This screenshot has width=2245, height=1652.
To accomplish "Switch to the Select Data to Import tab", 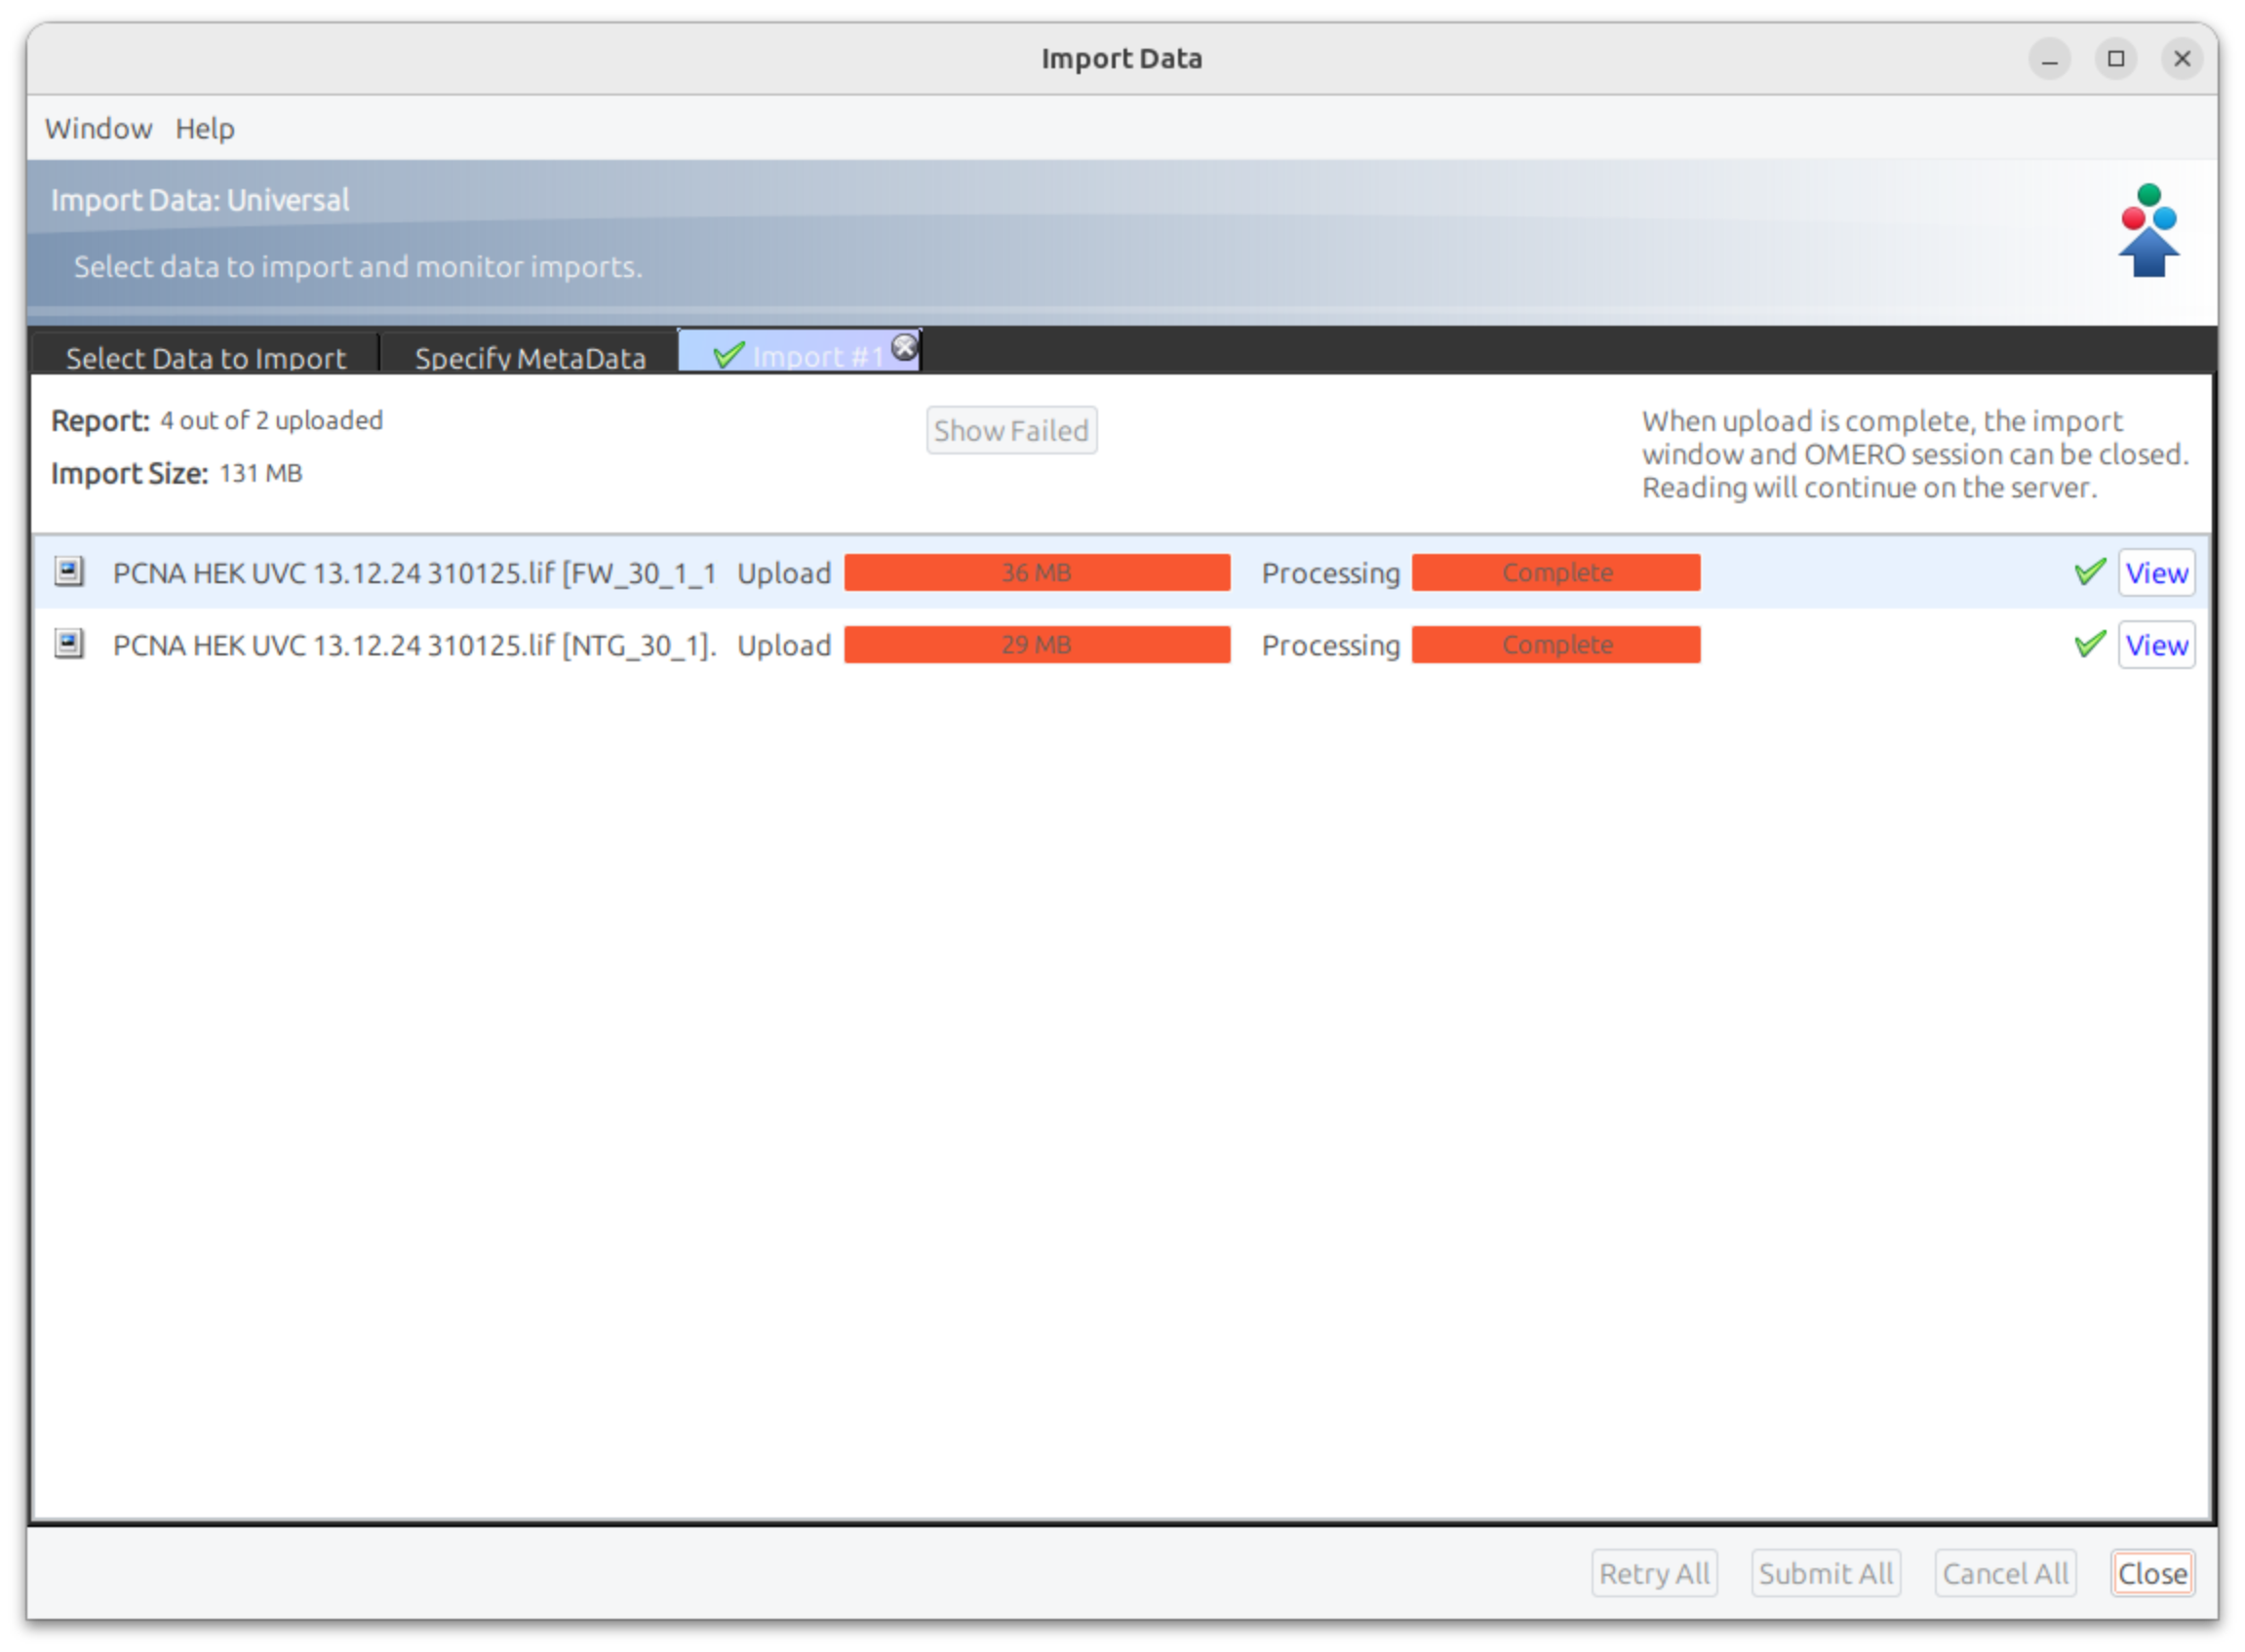I will click(x=206, y=357).
